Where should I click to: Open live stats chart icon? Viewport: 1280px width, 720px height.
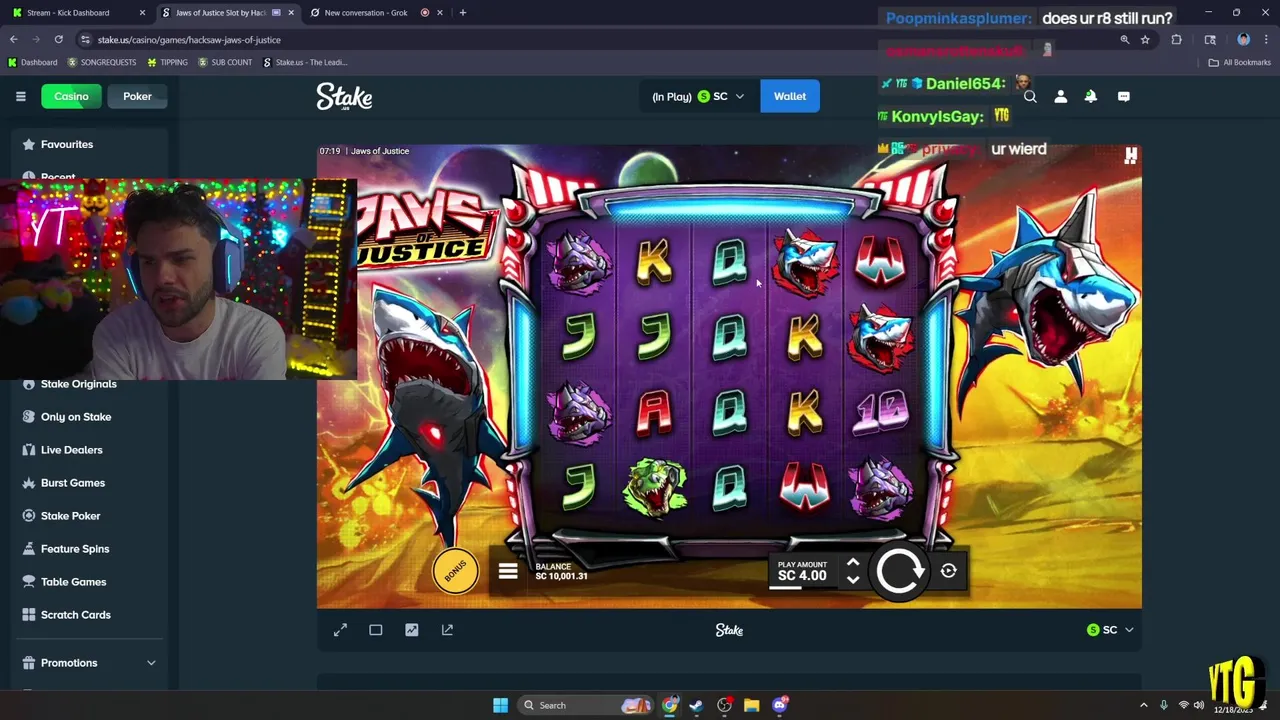pos(411,630)
